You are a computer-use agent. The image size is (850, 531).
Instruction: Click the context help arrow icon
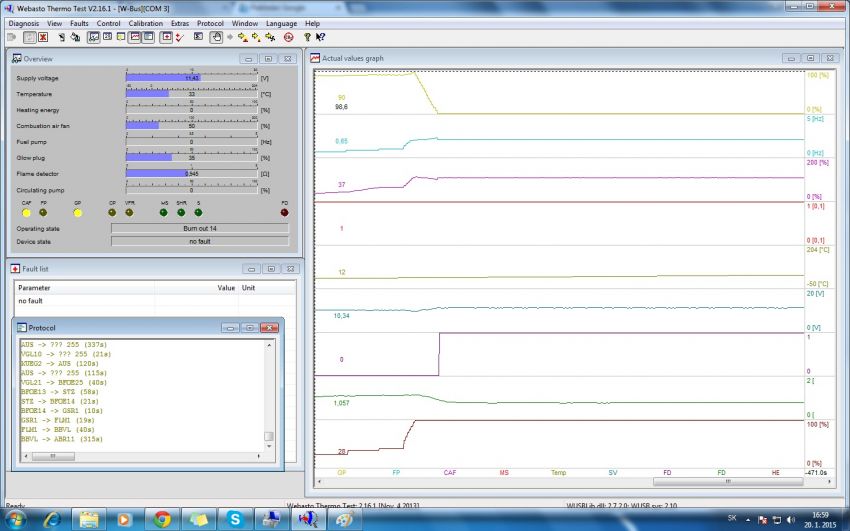coord(320,37)
